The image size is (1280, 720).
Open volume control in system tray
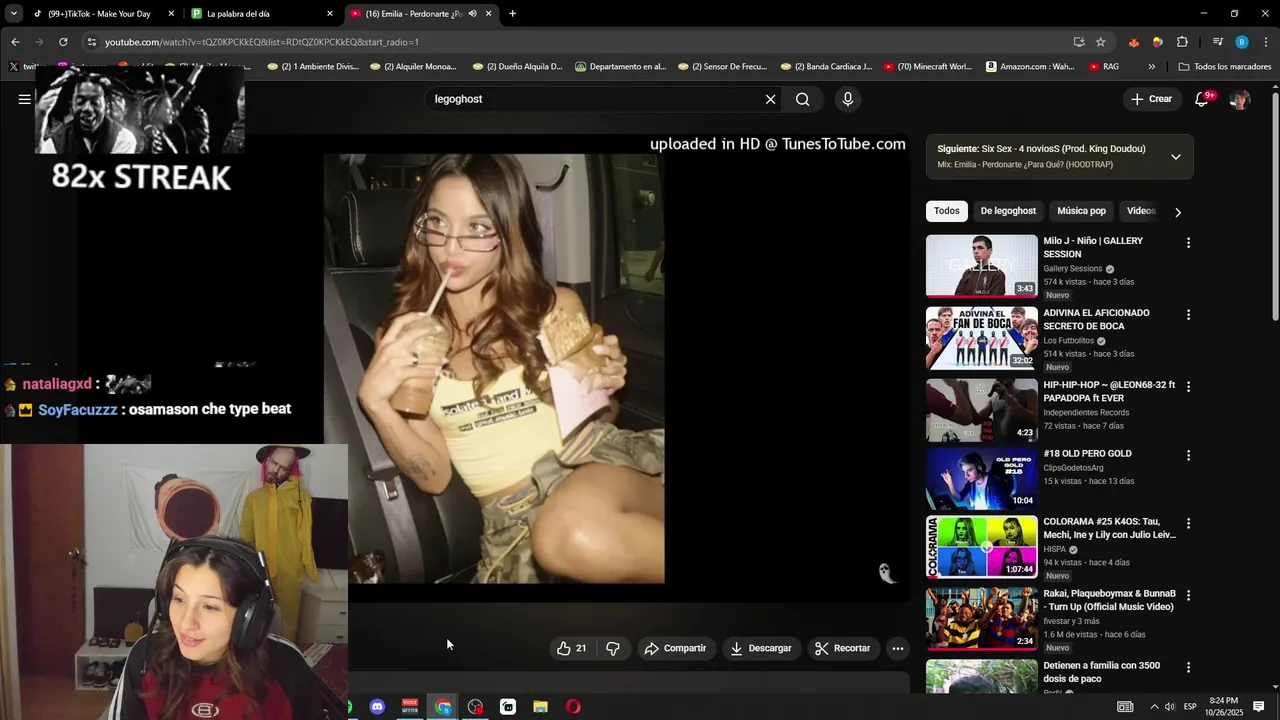[x=1170, y=707]
